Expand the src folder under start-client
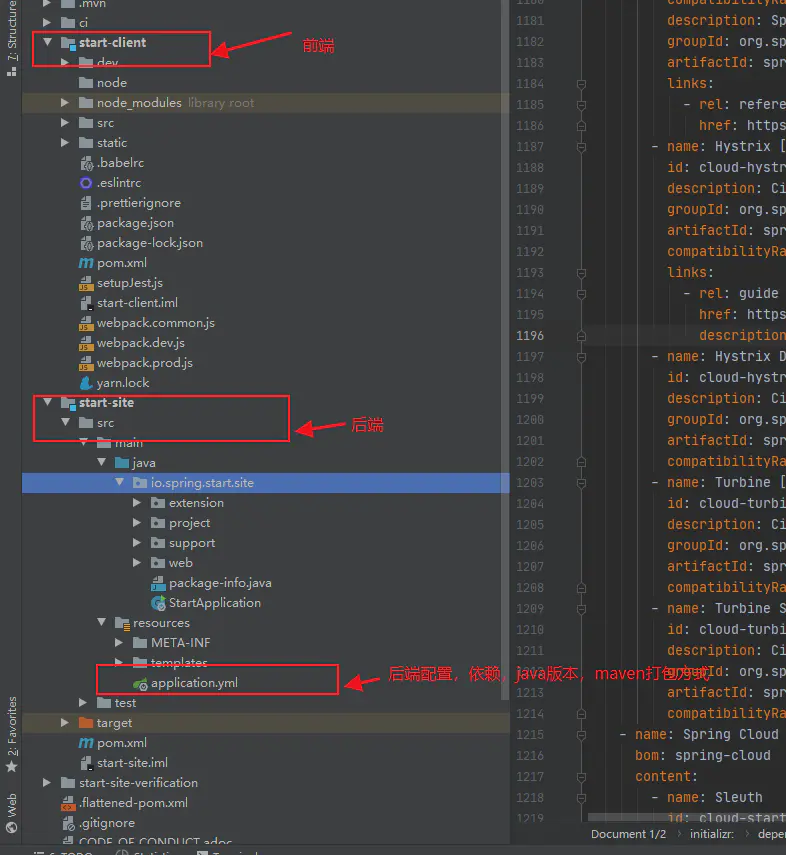The height and width of the screenshot is (855, 786). tap(65, 123)
